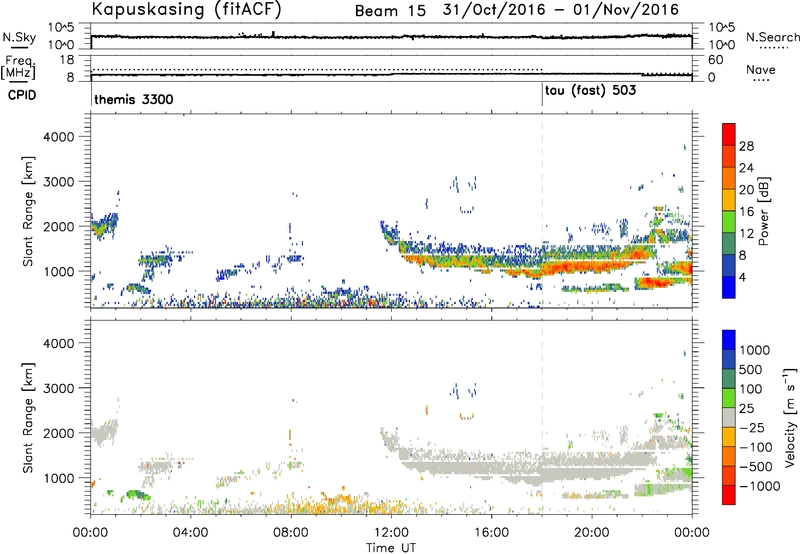Click the 'Time UT' axis label
Viewport: 800px width, 554px height.
(x=391, y=547)
